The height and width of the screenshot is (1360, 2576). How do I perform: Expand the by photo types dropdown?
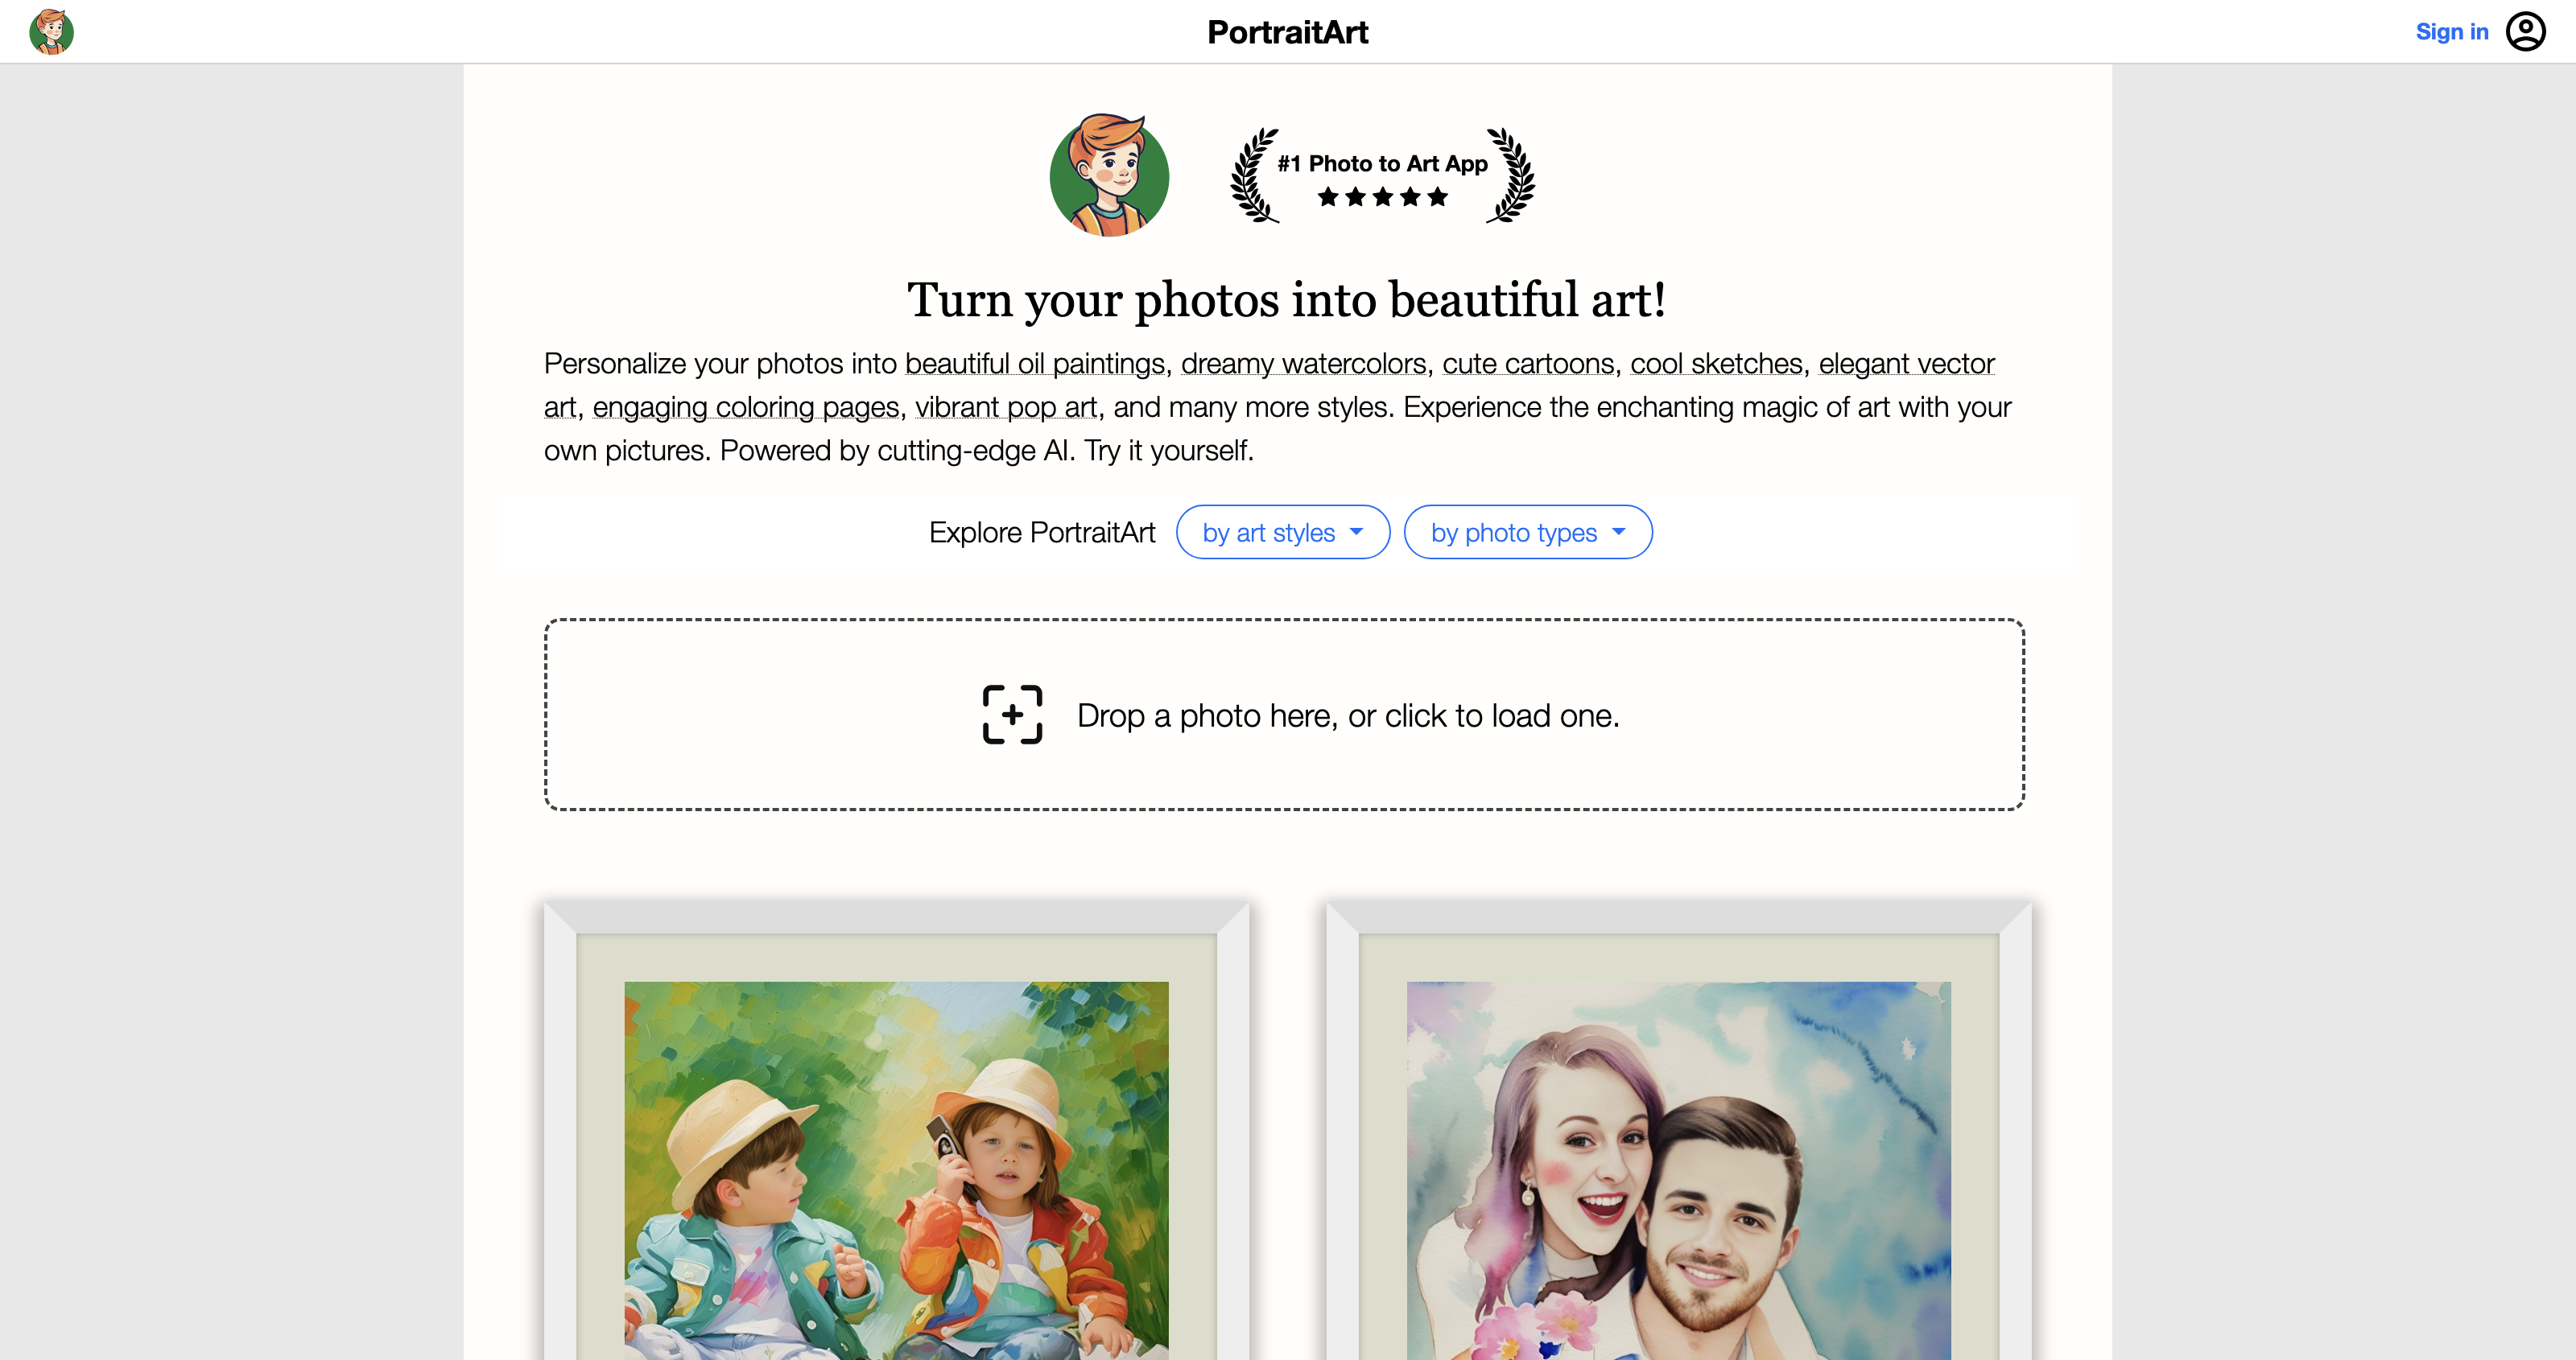coord(1528,532)
